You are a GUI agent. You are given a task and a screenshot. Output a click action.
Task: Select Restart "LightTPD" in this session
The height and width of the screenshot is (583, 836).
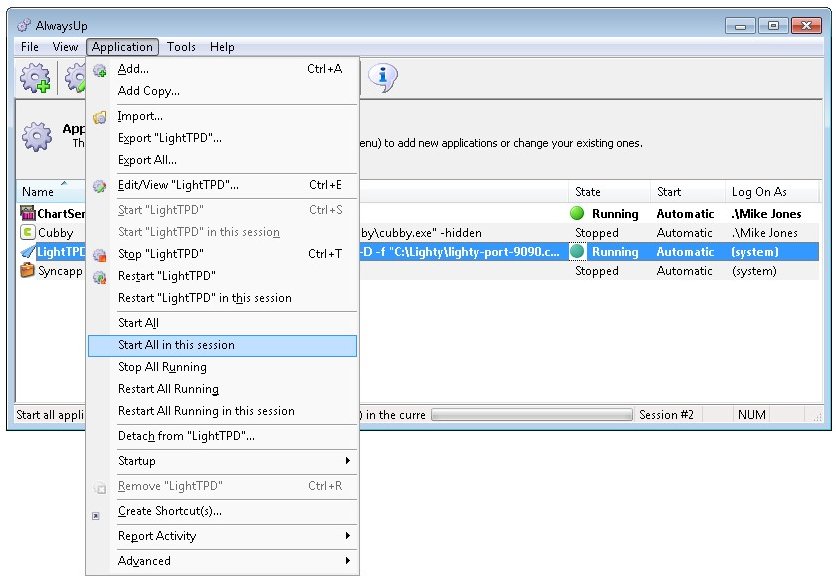pos(222,298)
